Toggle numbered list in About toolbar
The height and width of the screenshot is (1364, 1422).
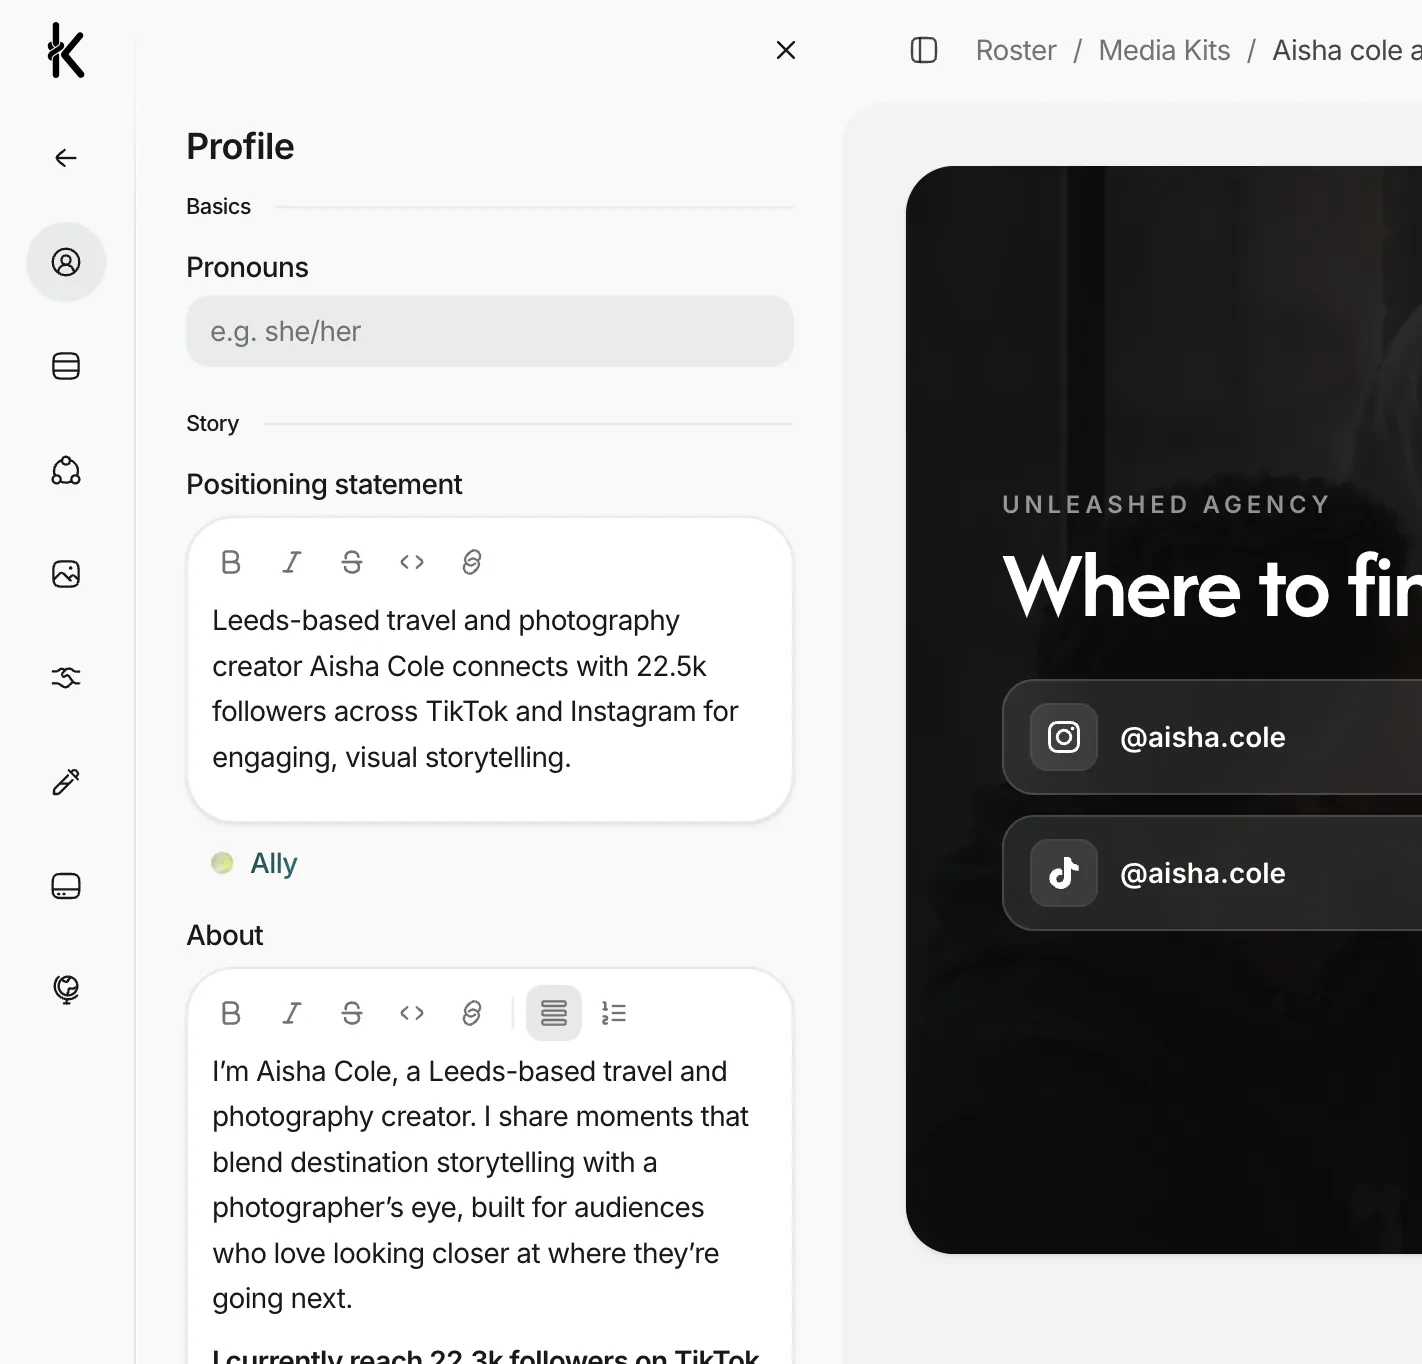(614, 1013)
